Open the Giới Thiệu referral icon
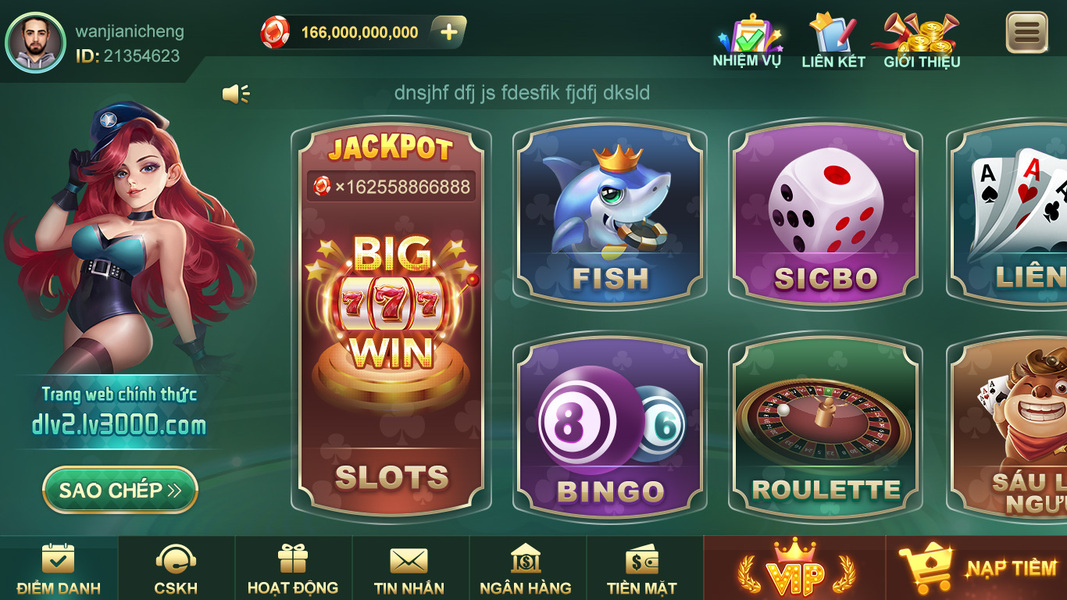 pyautogui.click(x=921, y=41)
